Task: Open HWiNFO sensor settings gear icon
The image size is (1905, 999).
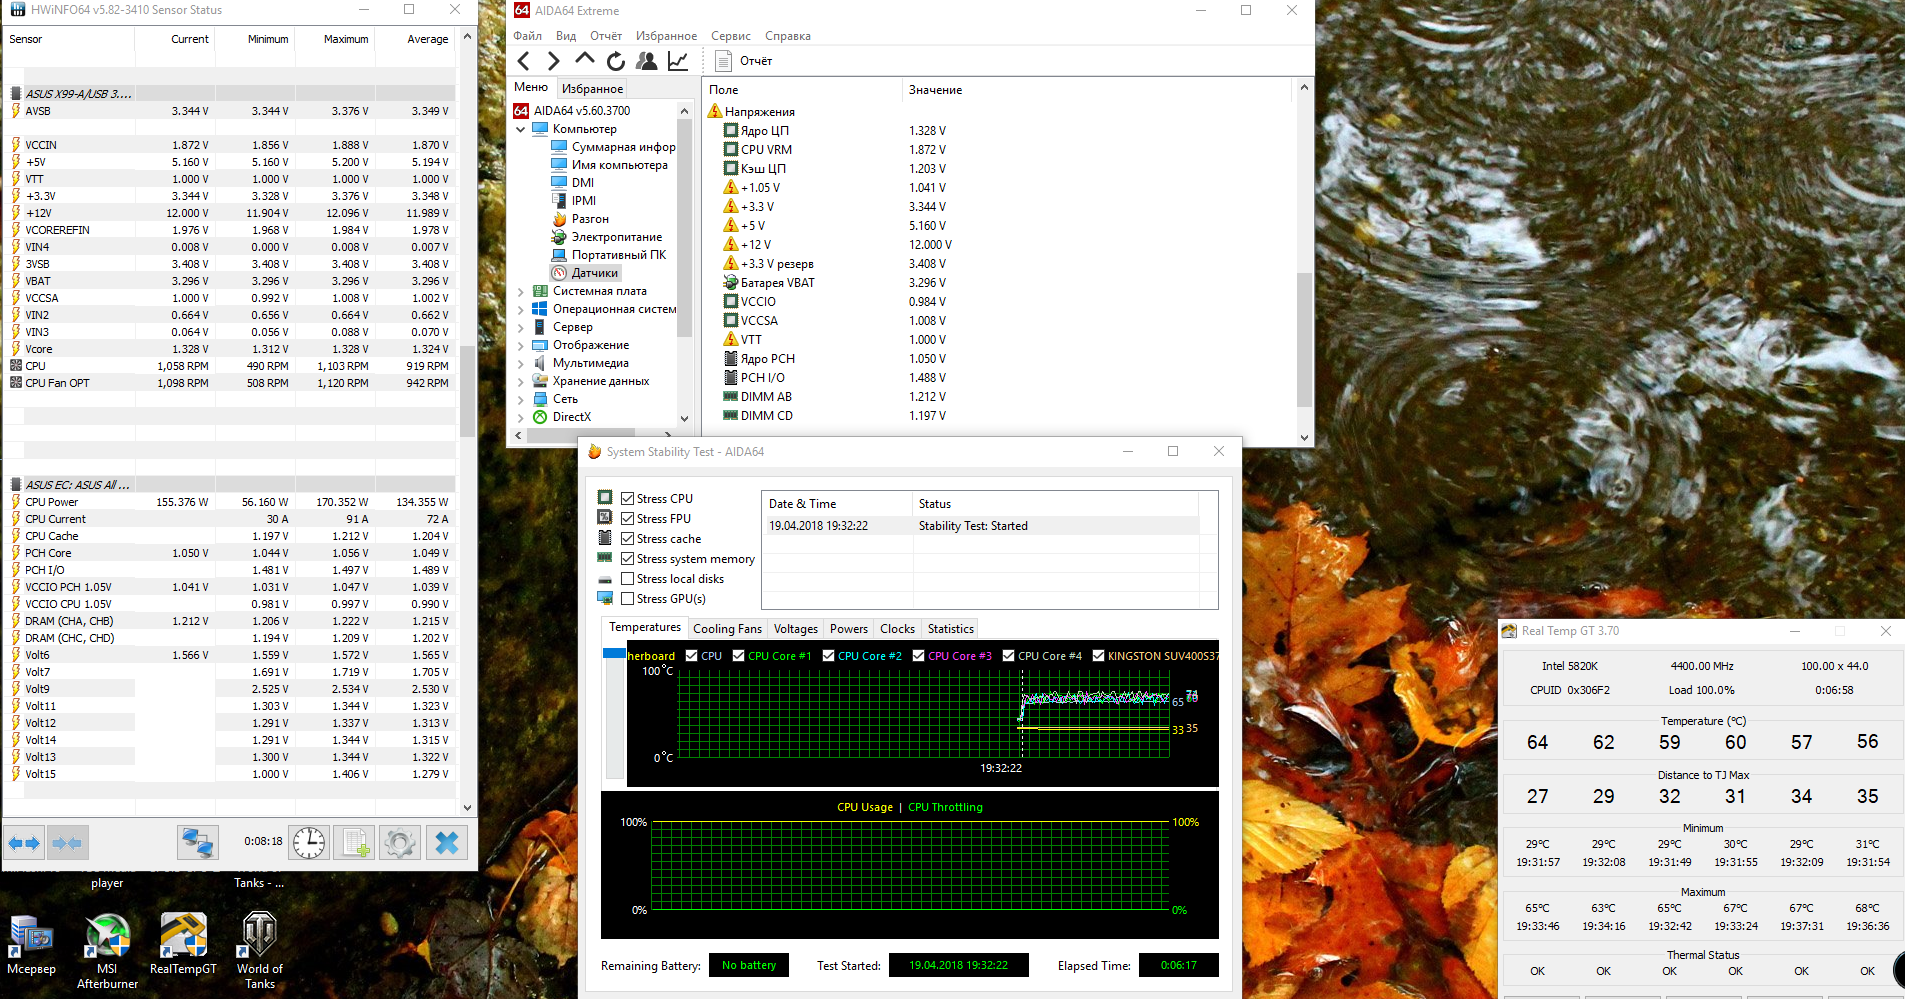Action: (400, 843)
